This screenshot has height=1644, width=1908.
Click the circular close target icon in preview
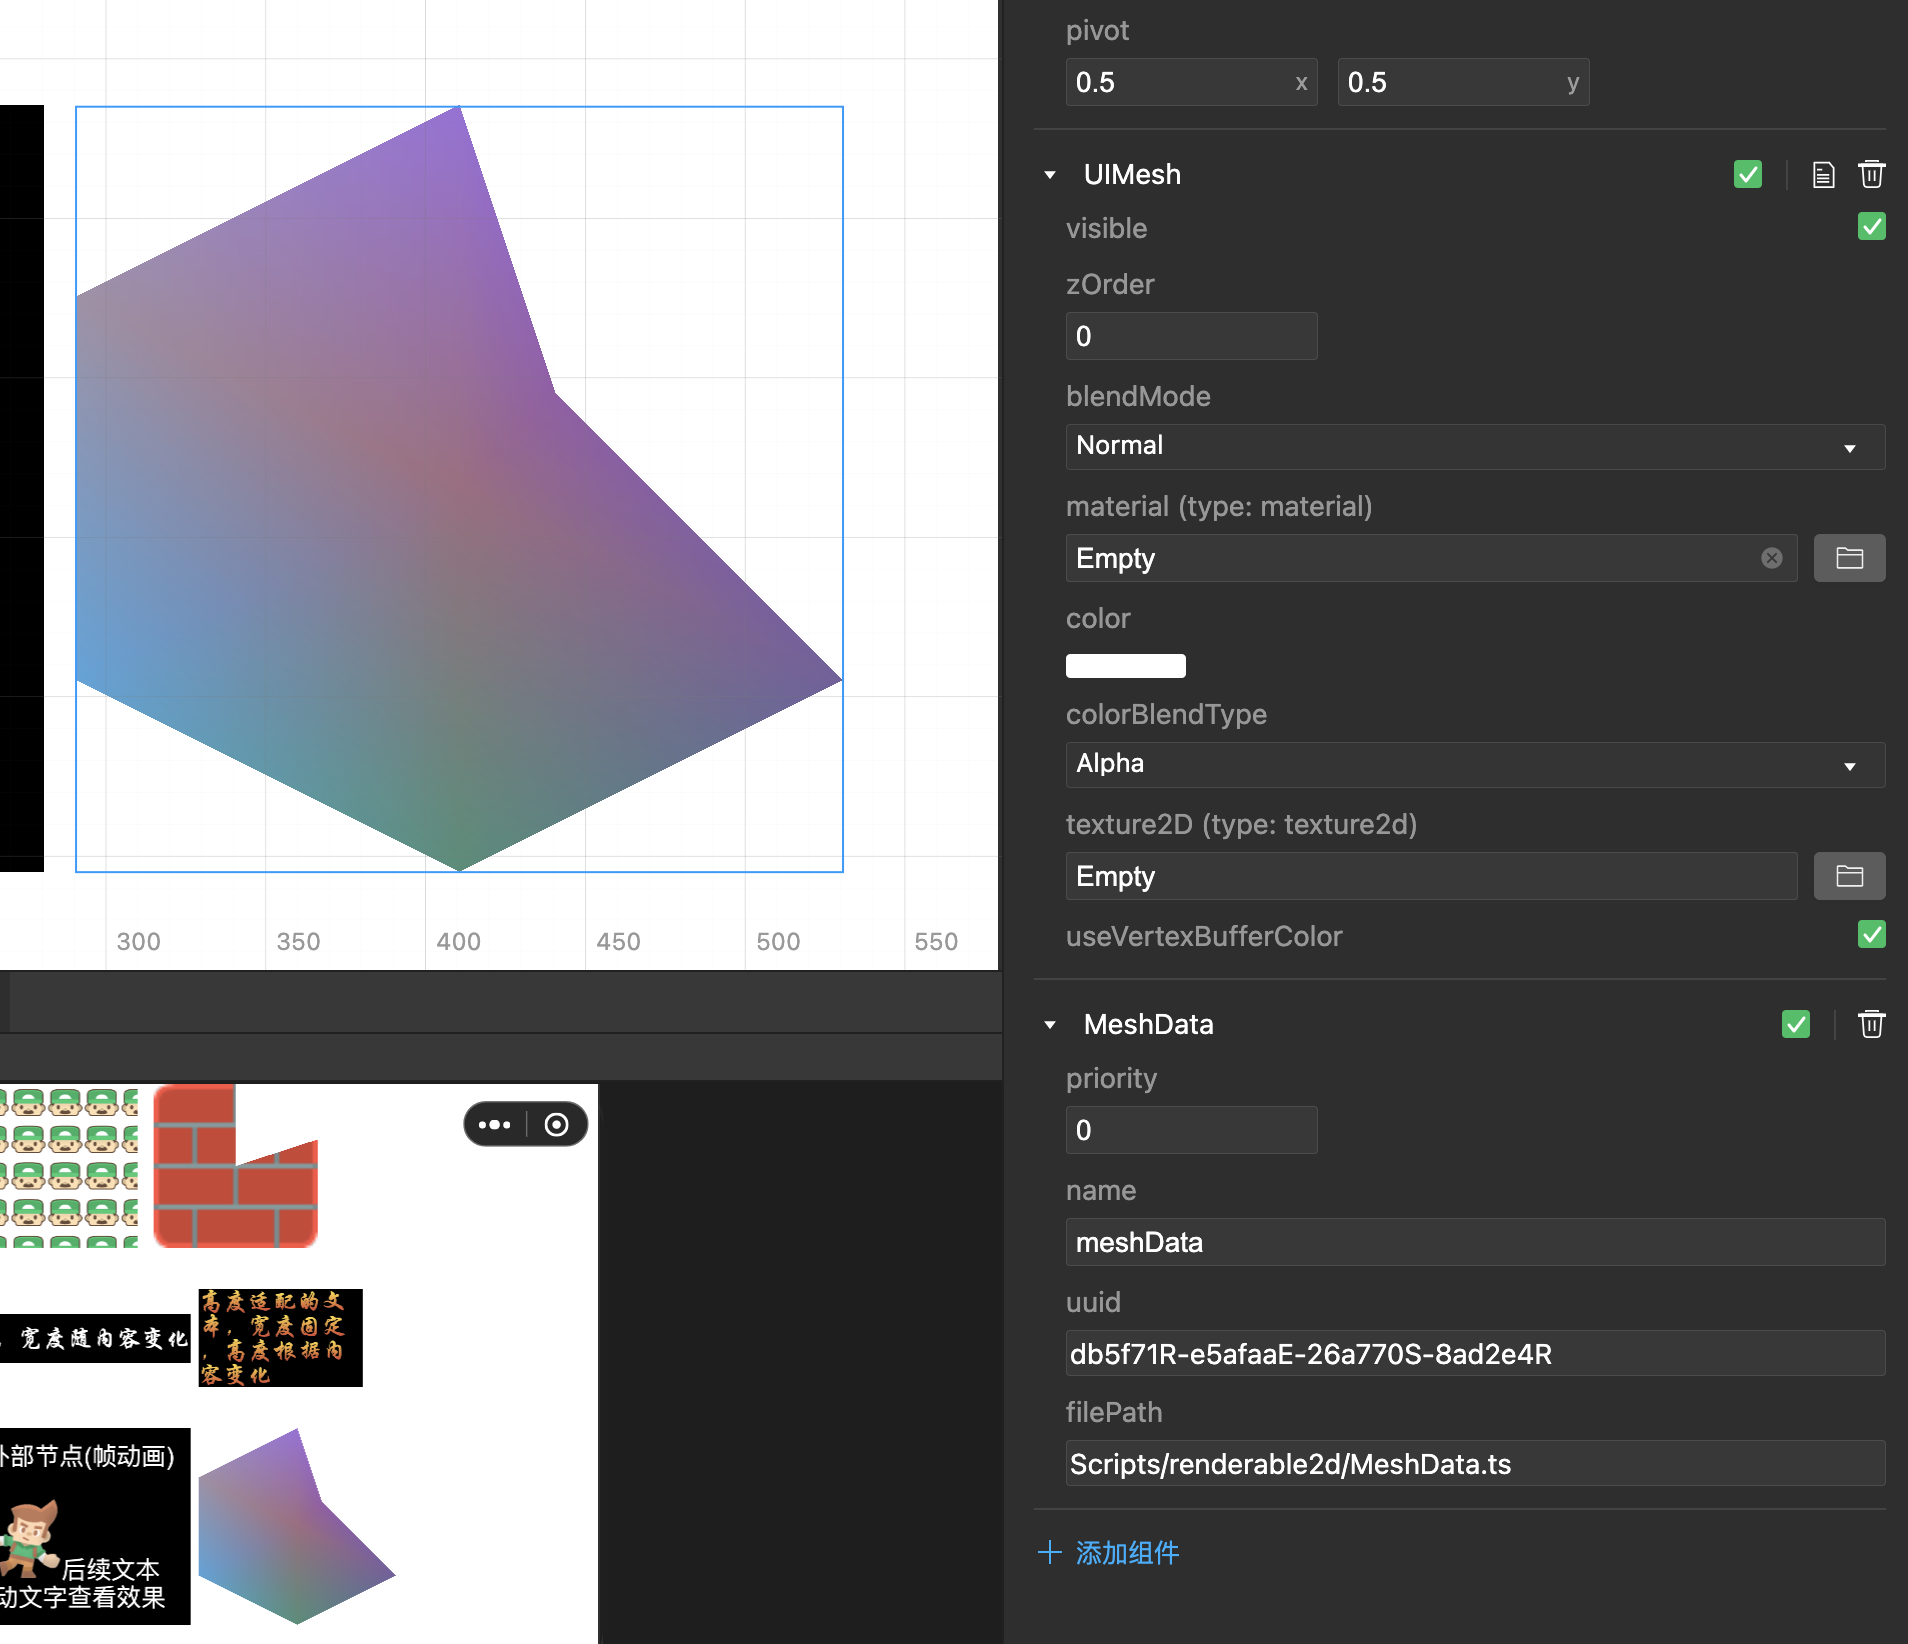[x=557, y=1125]
